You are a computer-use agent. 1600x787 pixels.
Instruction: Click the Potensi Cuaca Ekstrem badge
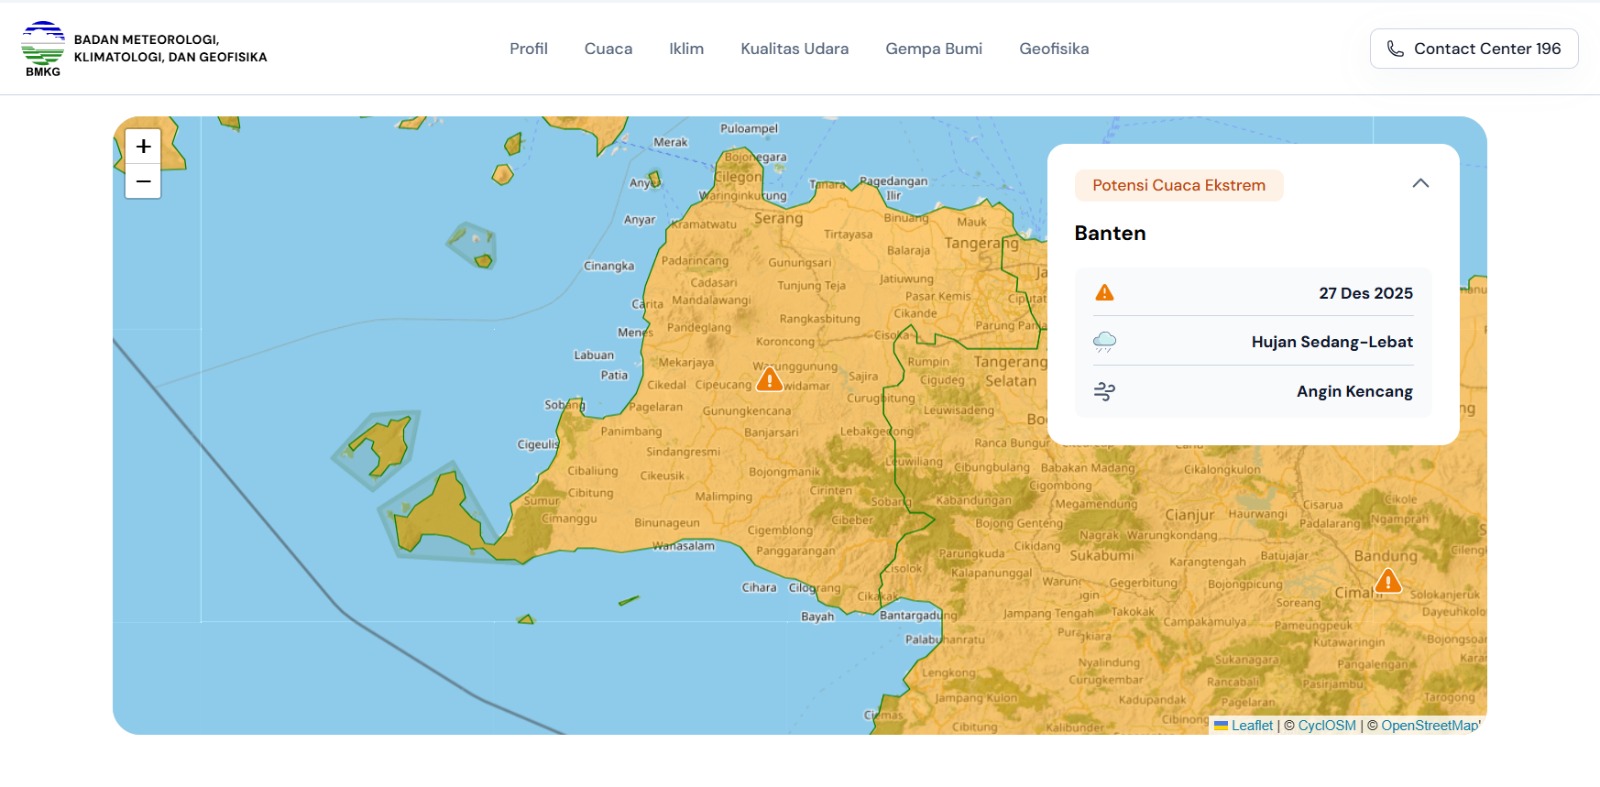[x=1178, y=185]
